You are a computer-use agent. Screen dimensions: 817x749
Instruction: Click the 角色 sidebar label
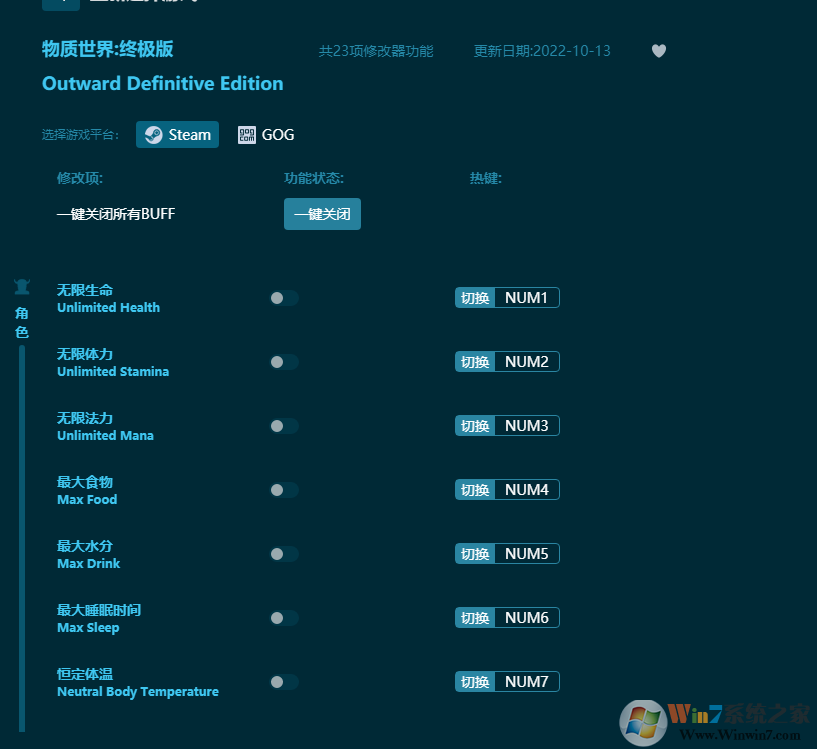(x=22, y=323)
